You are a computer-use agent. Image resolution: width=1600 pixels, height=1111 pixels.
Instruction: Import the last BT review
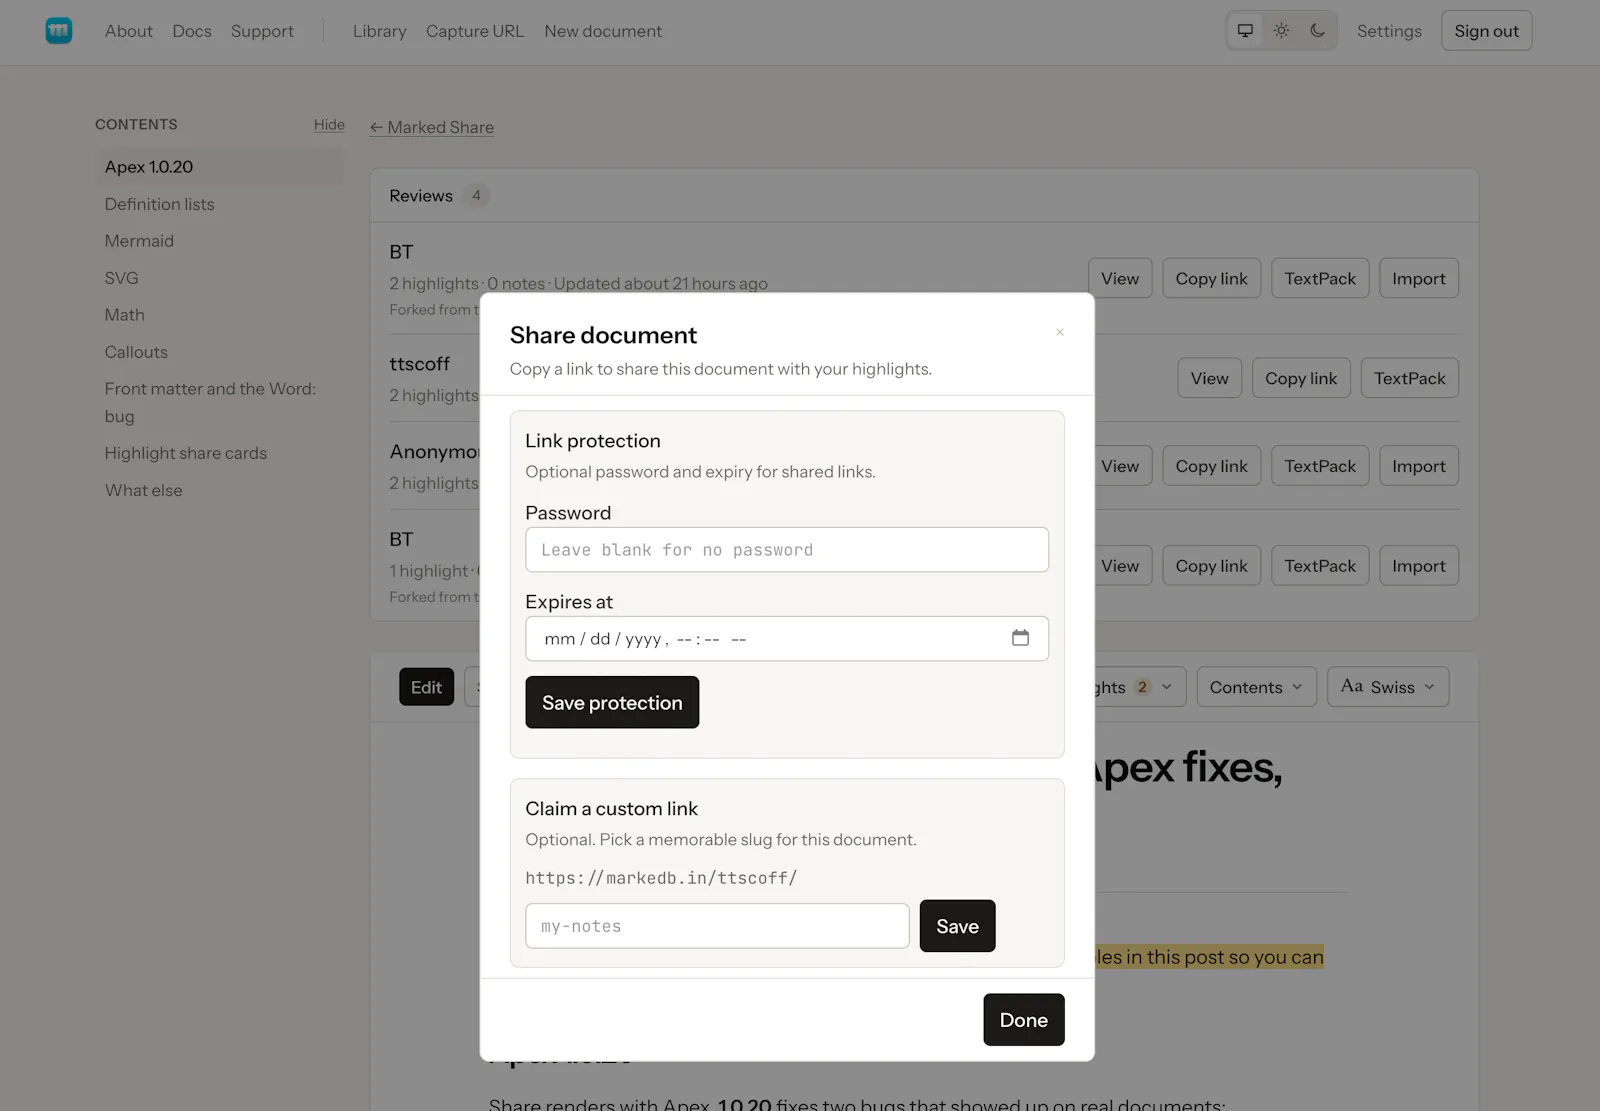click(x=1419, y=566)
